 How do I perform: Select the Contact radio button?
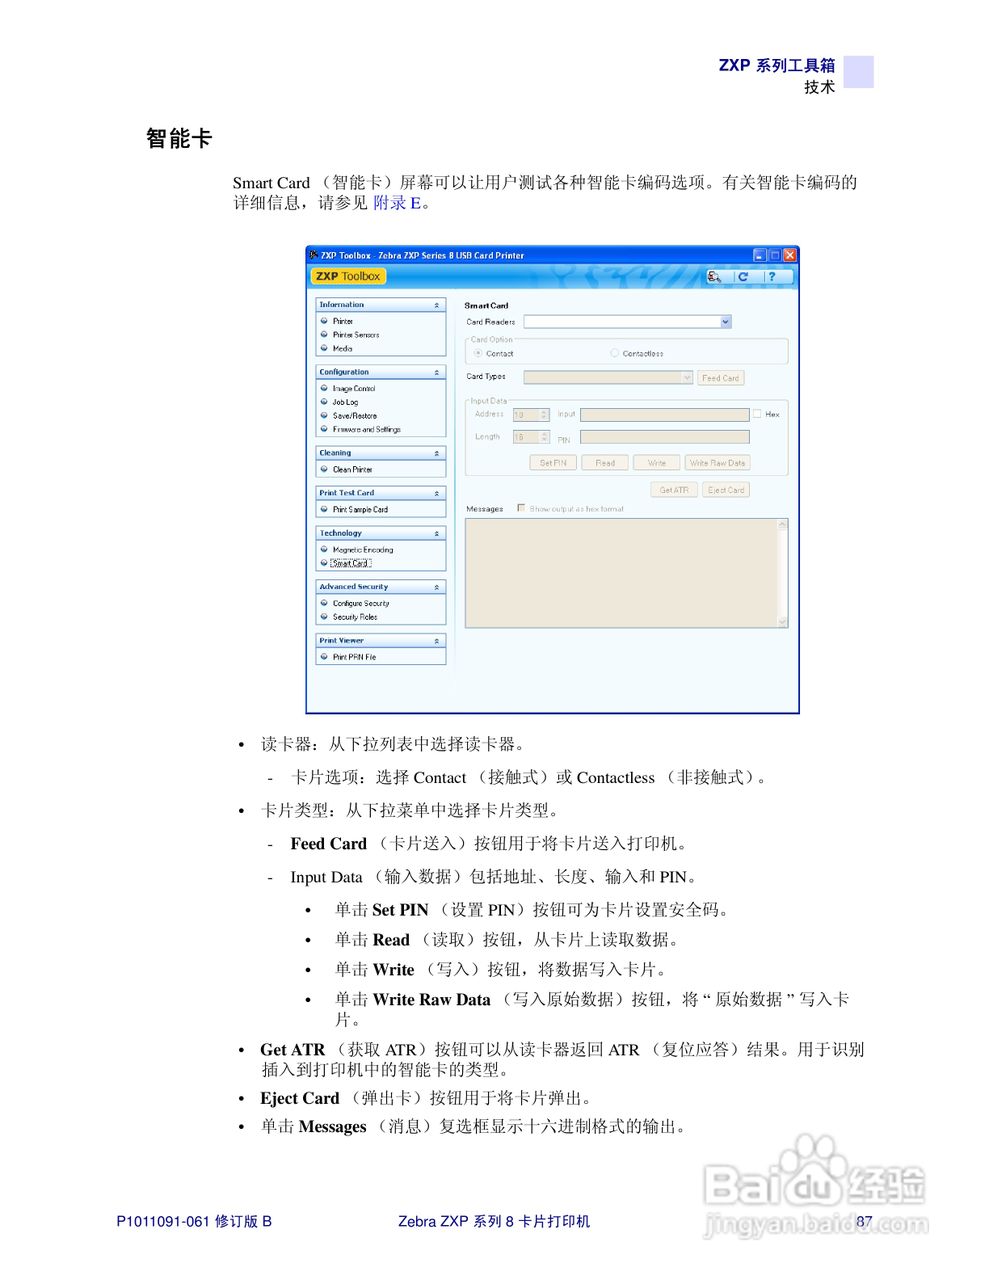pos(478,353)
